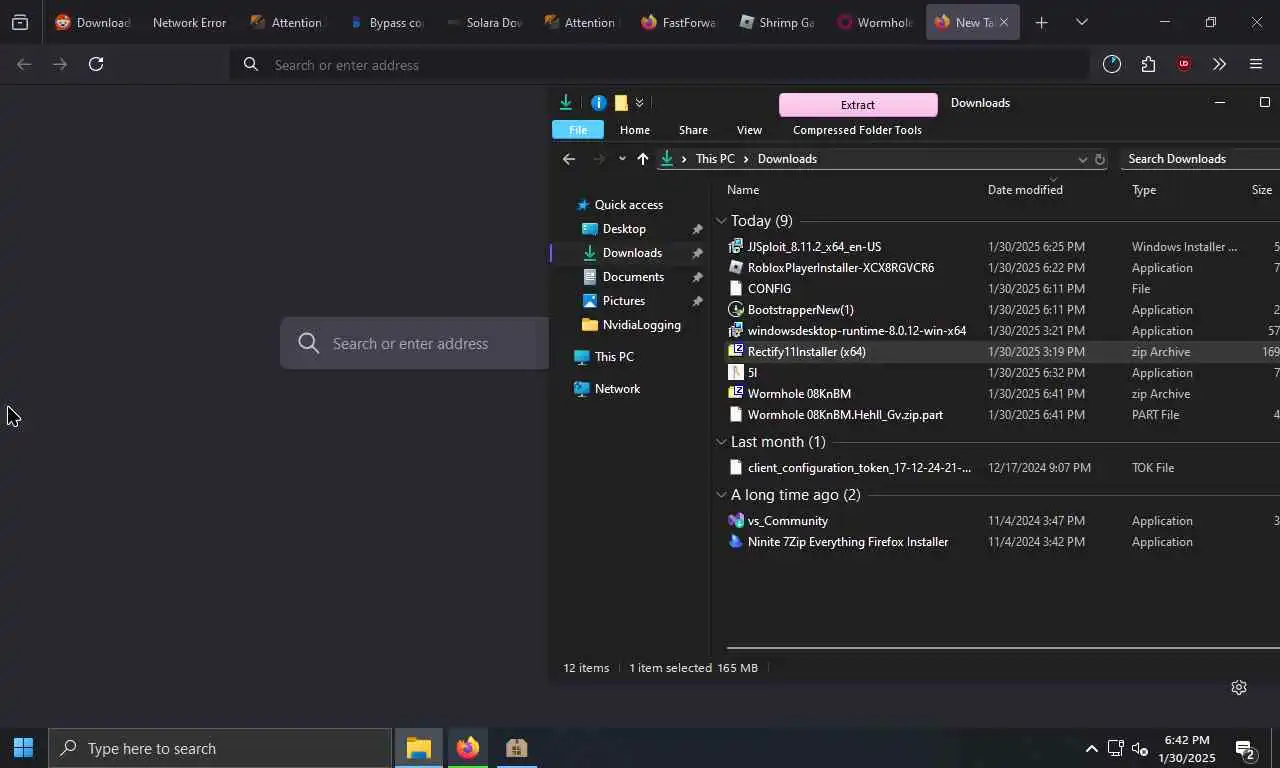
Task: Select Network in navigation pane
Action: pyautogui.click(x=617, y=389)
